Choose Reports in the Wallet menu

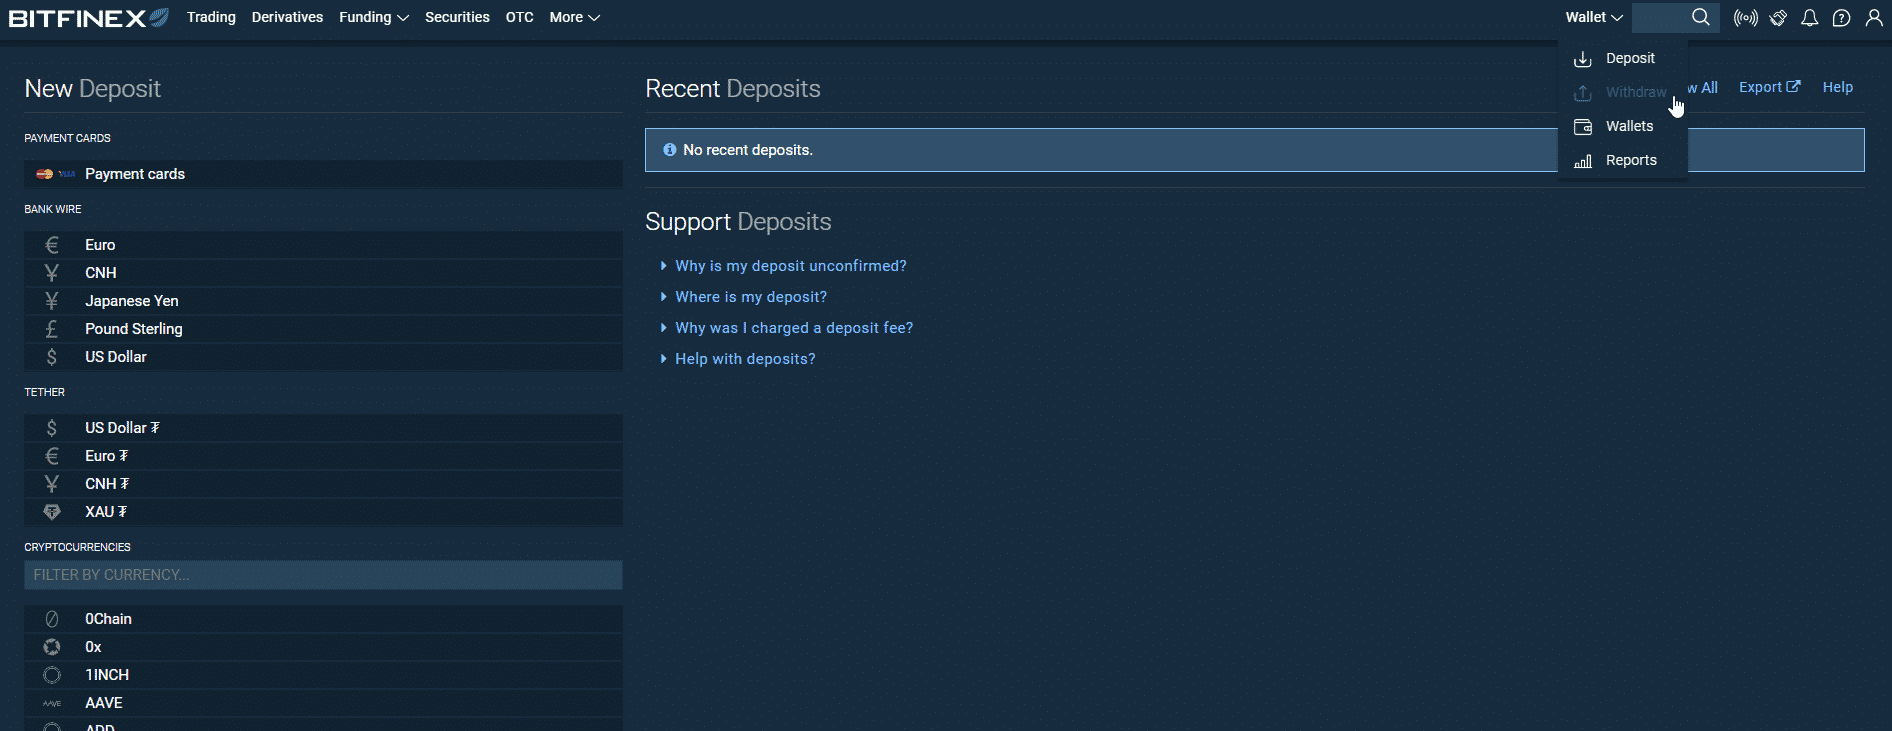[1630, 160]
